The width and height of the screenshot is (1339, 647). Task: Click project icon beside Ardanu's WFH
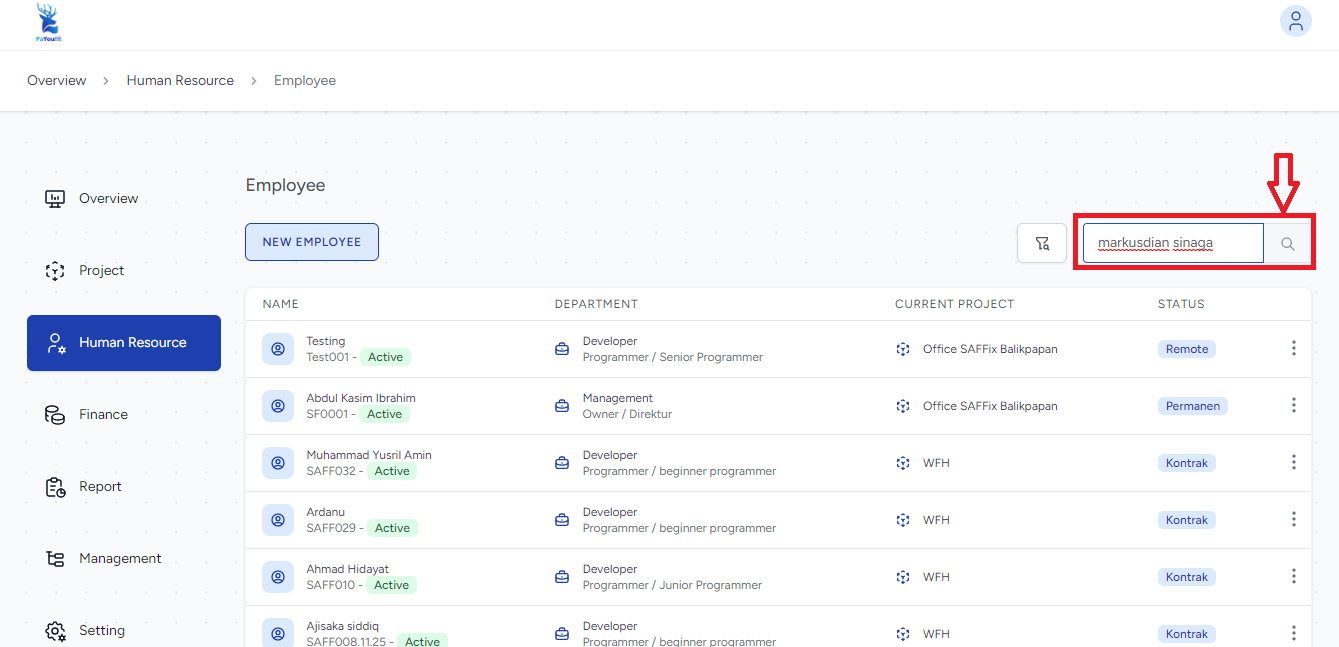coord(903,520)
